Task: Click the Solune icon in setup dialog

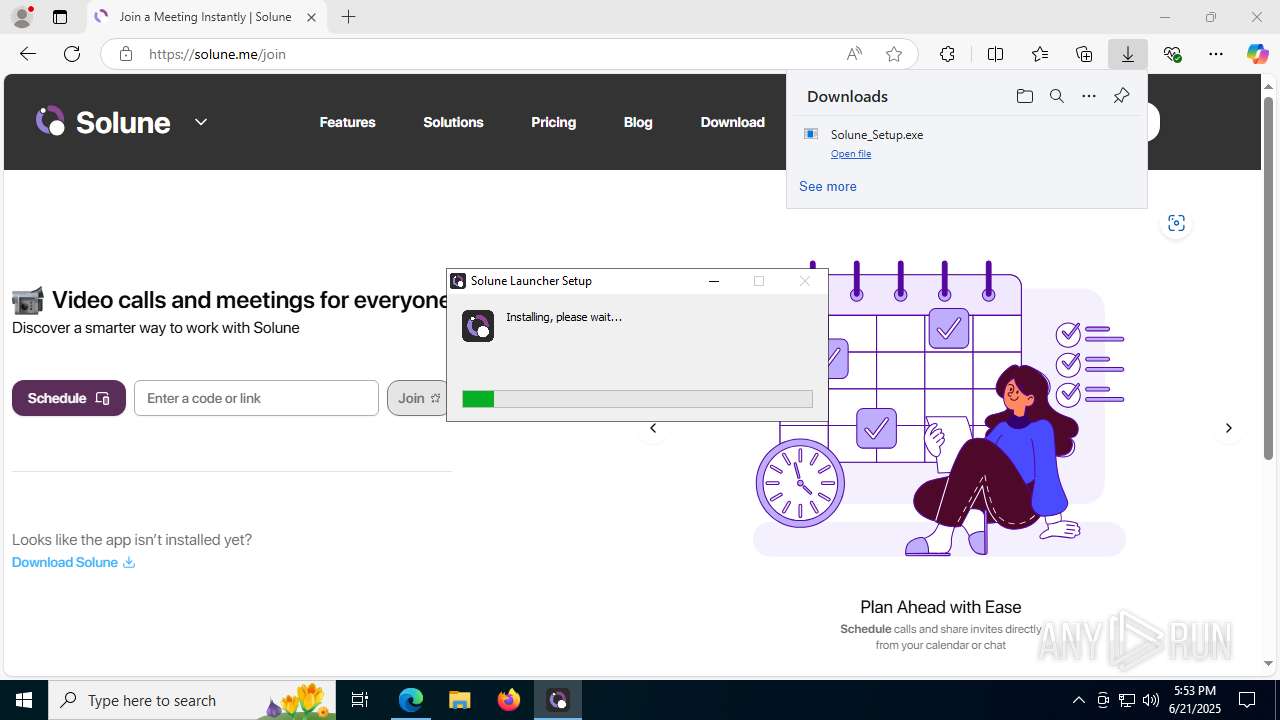Action: pyautogui.click(x=478, y=326)
